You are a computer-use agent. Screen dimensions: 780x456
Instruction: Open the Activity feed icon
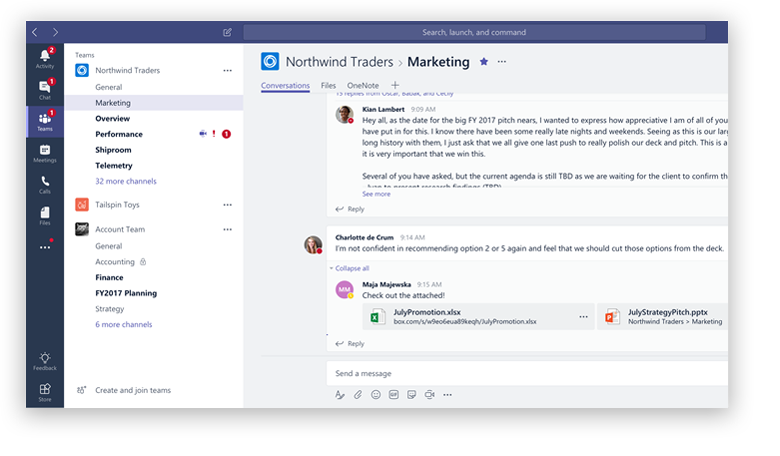pyautogui.click(x=45, y=58)
